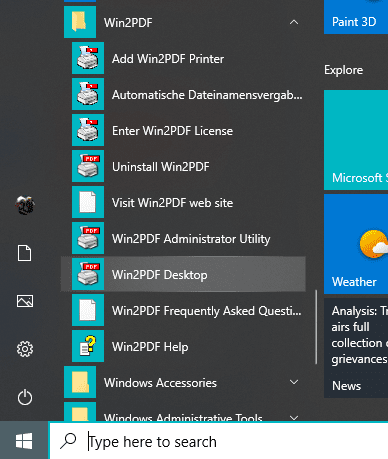
Task: Click the search magnifier icon
Action: (x=68, y=440)
